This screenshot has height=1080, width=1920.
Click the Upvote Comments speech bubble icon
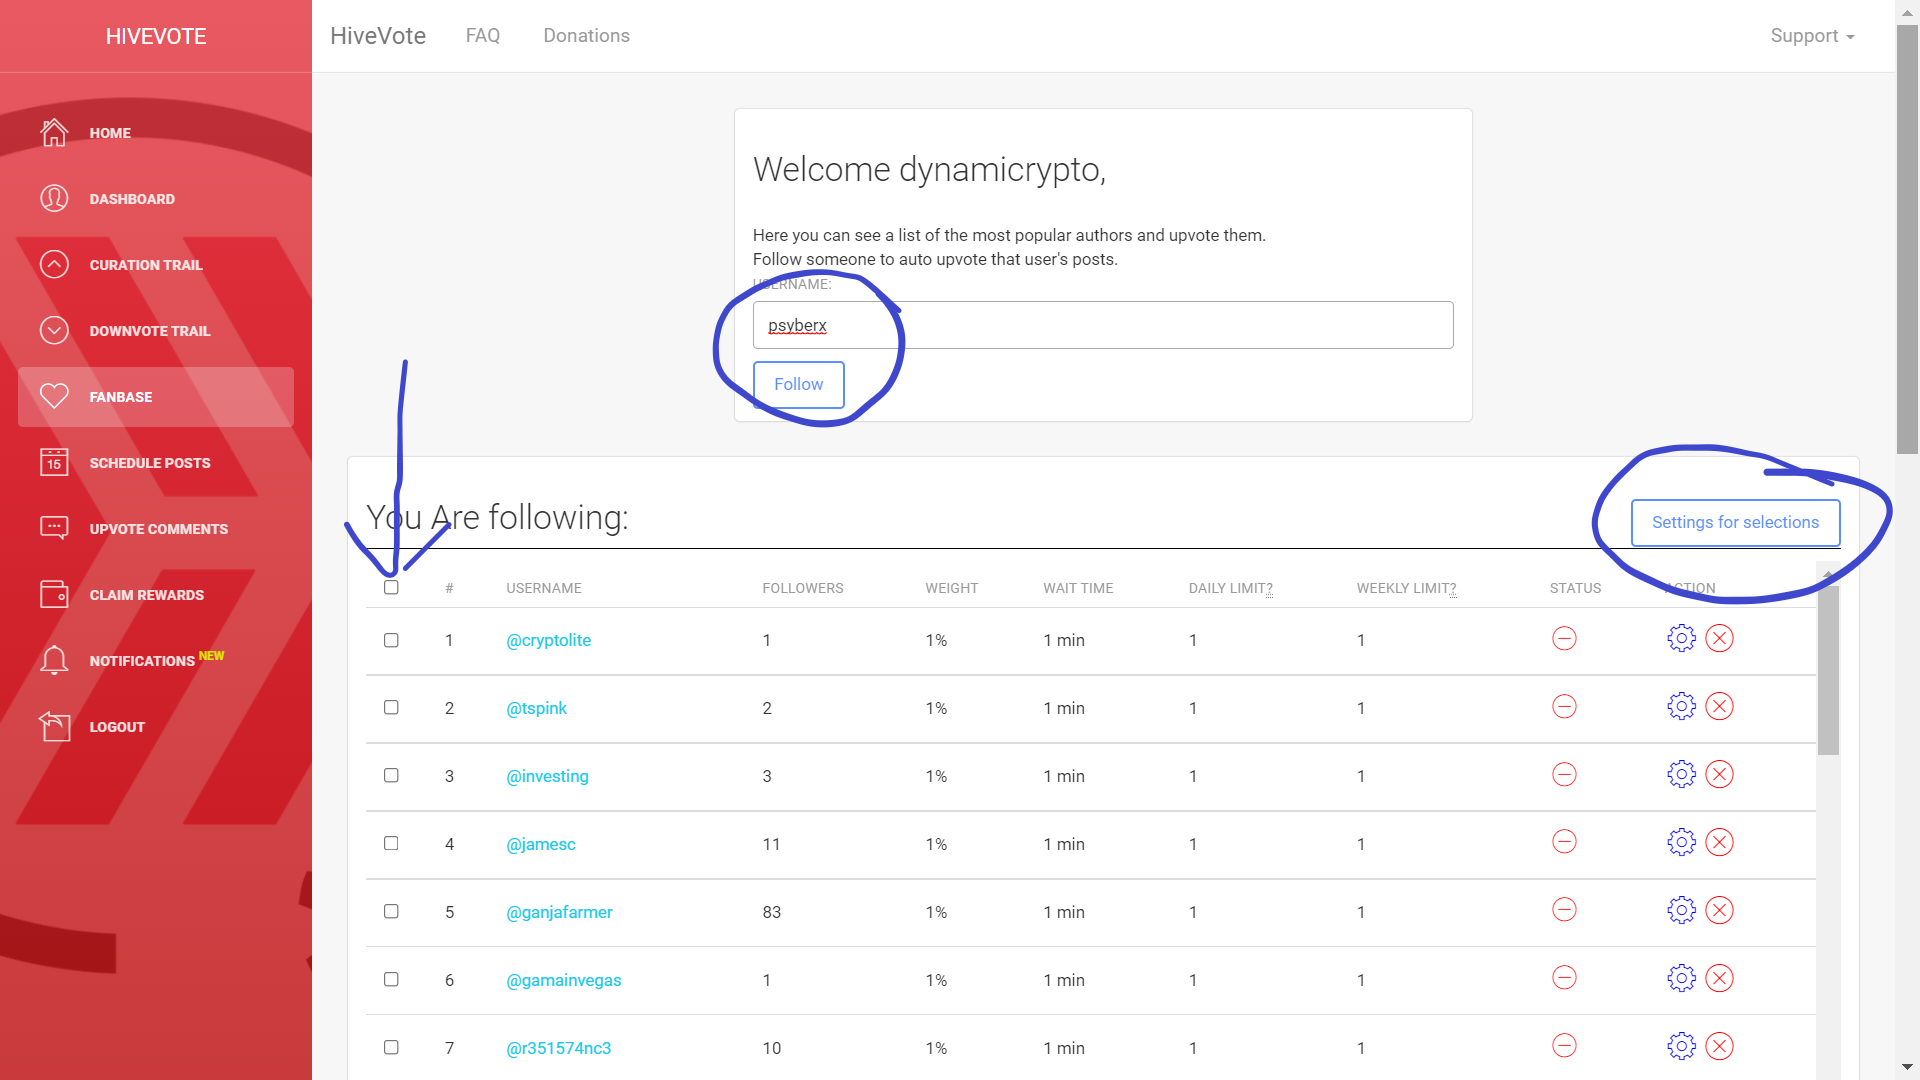[x=54, y=528]
